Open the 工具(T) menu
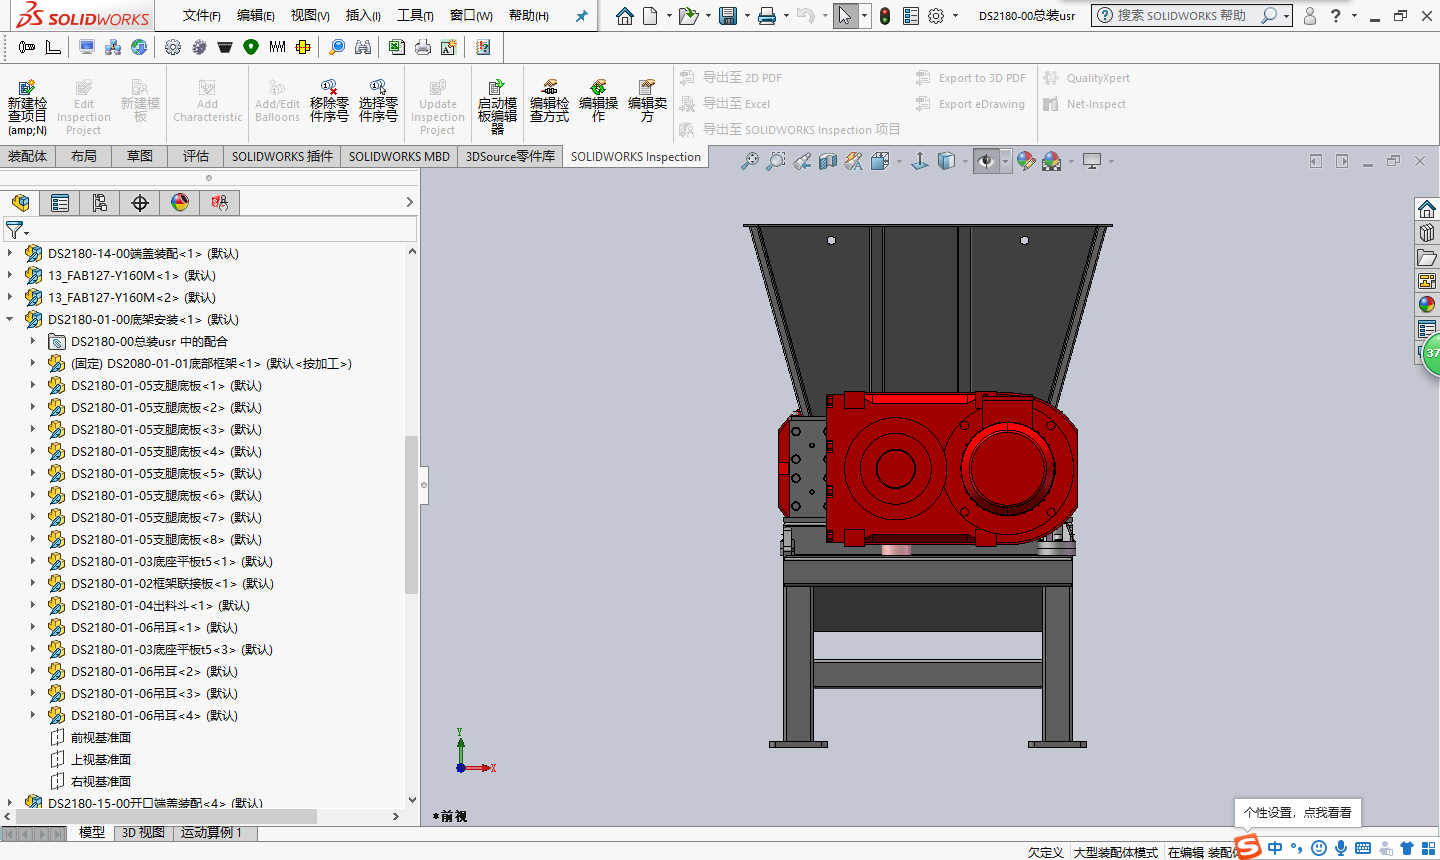The width and height of the screenshot is (1440, 860). click(x=415, y=16)
